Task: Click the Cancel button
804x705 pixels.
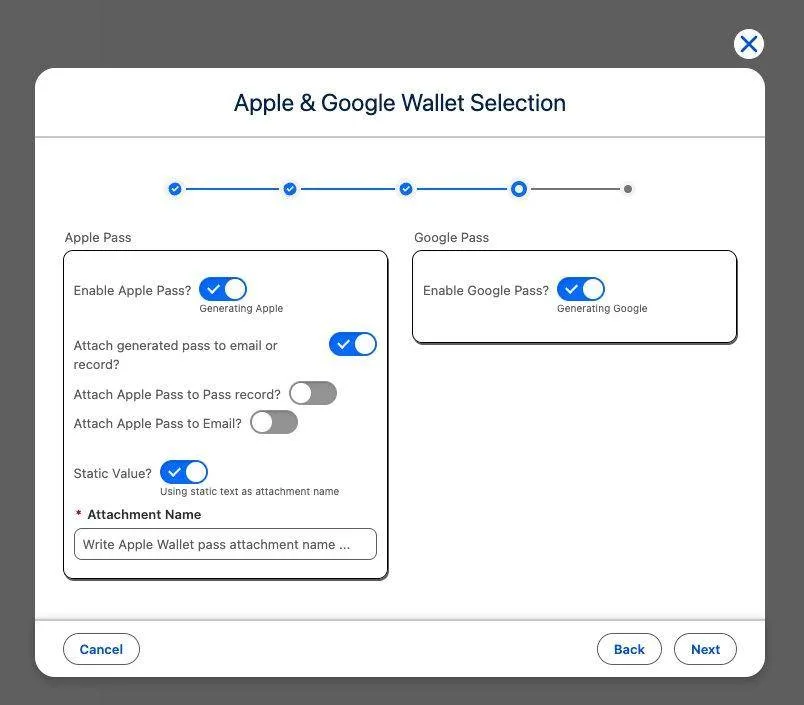Action: pyautogui.click(x=101, y=649)
